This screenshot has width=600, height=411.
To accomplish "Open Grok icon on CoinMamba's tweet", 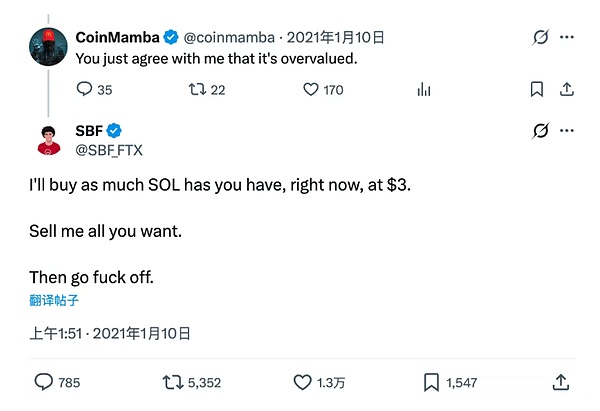I will pos(541,37).
